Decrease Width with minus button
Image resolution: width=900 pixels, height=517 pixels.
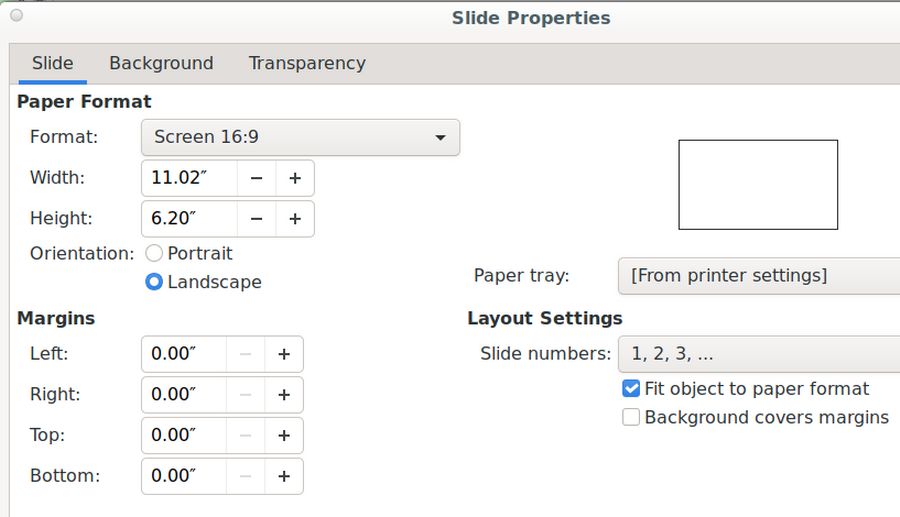click(257, 178)
